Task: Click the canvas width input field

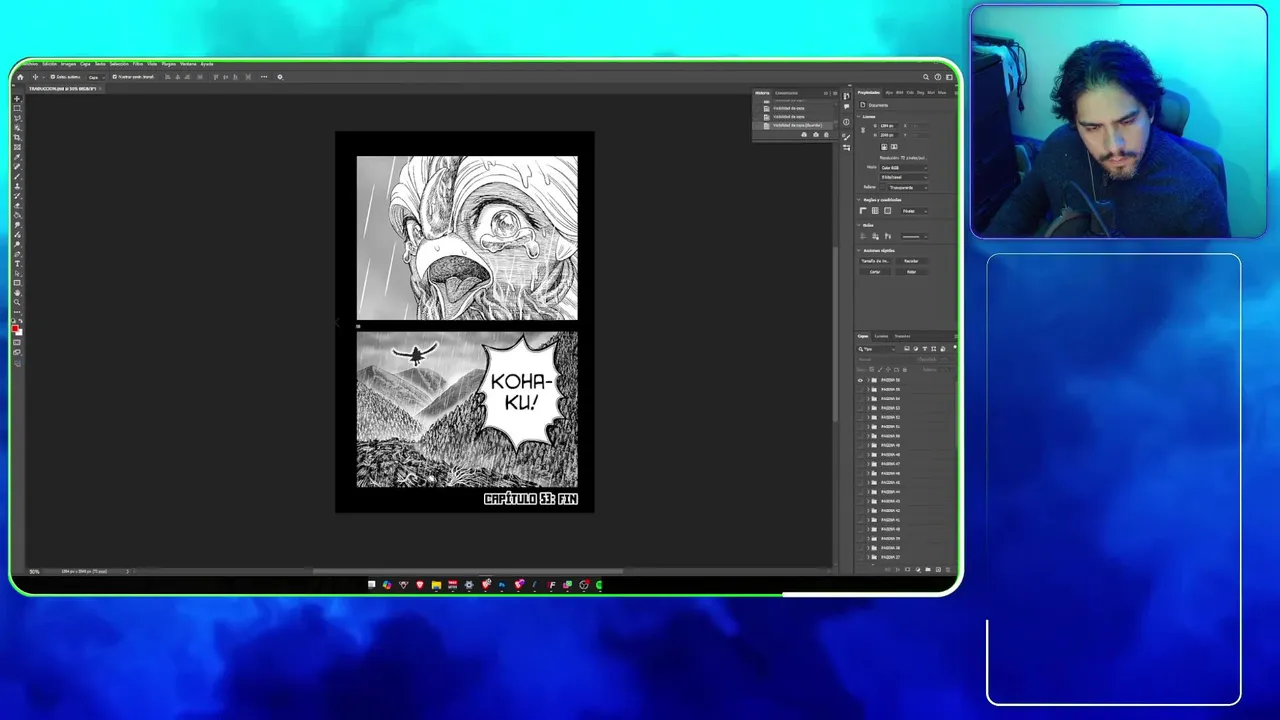Action: [x=888, y=126]
